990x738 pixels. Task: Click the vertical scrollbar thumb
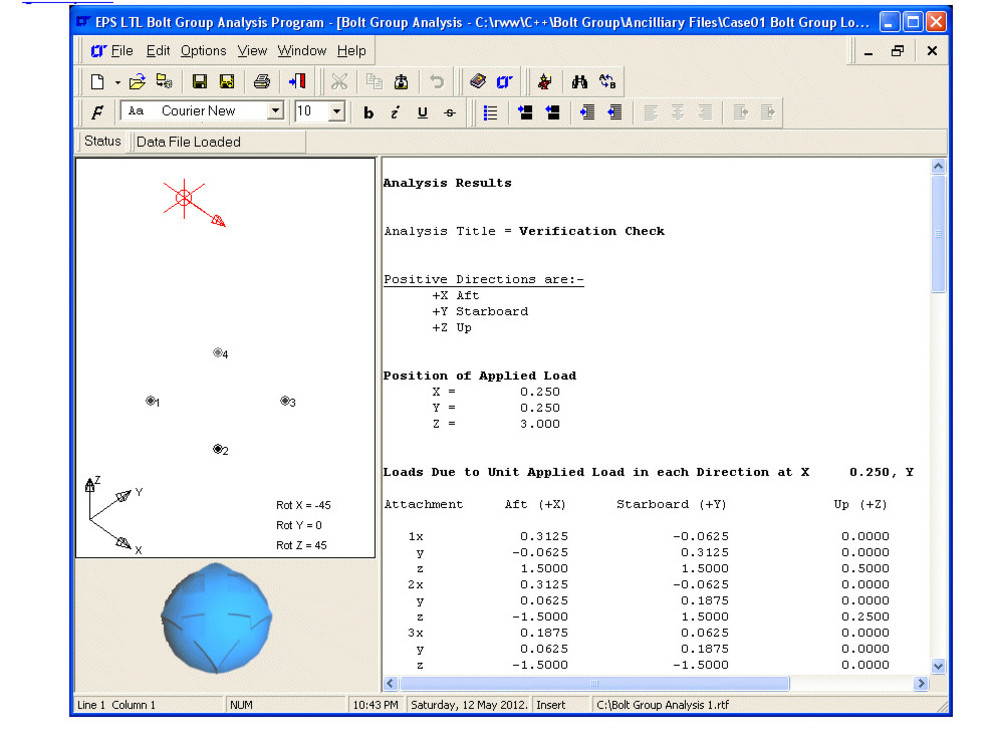click(938, 234)
